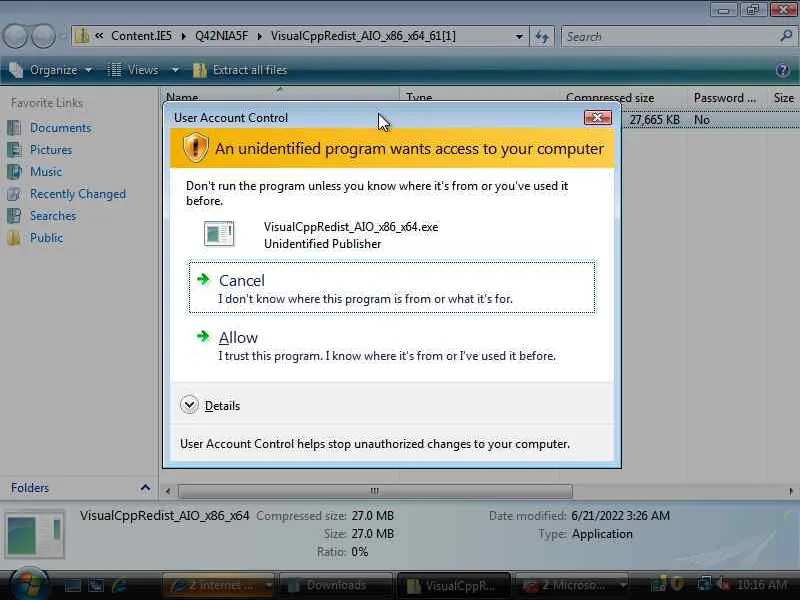Click the Recently Changed icon
The height and width of the screenshot is (600, 800).
point(14,194)
